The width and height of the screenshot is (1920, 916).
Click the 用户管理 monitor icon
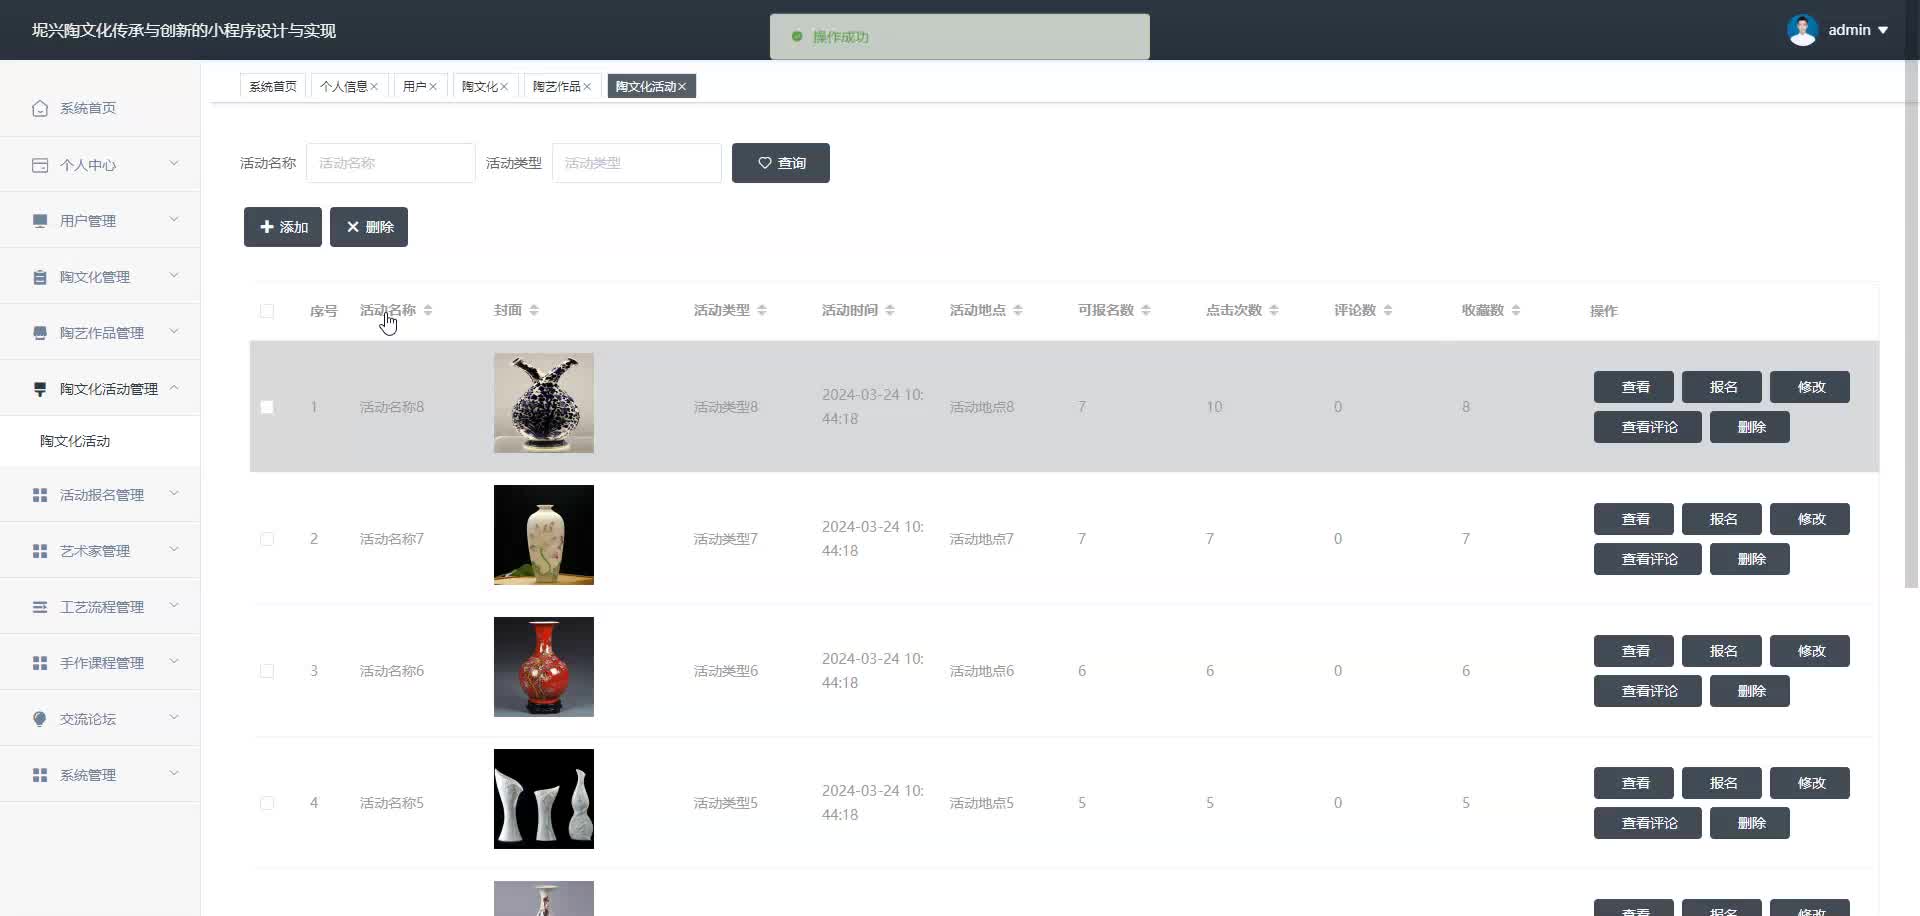coord(40,221)
